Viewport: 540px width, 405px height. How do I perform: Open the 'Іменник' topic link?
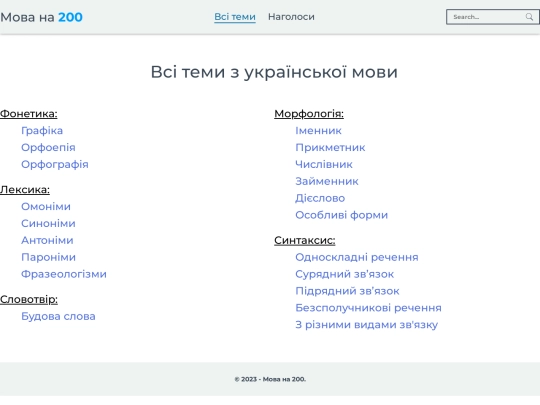point(318,131)
